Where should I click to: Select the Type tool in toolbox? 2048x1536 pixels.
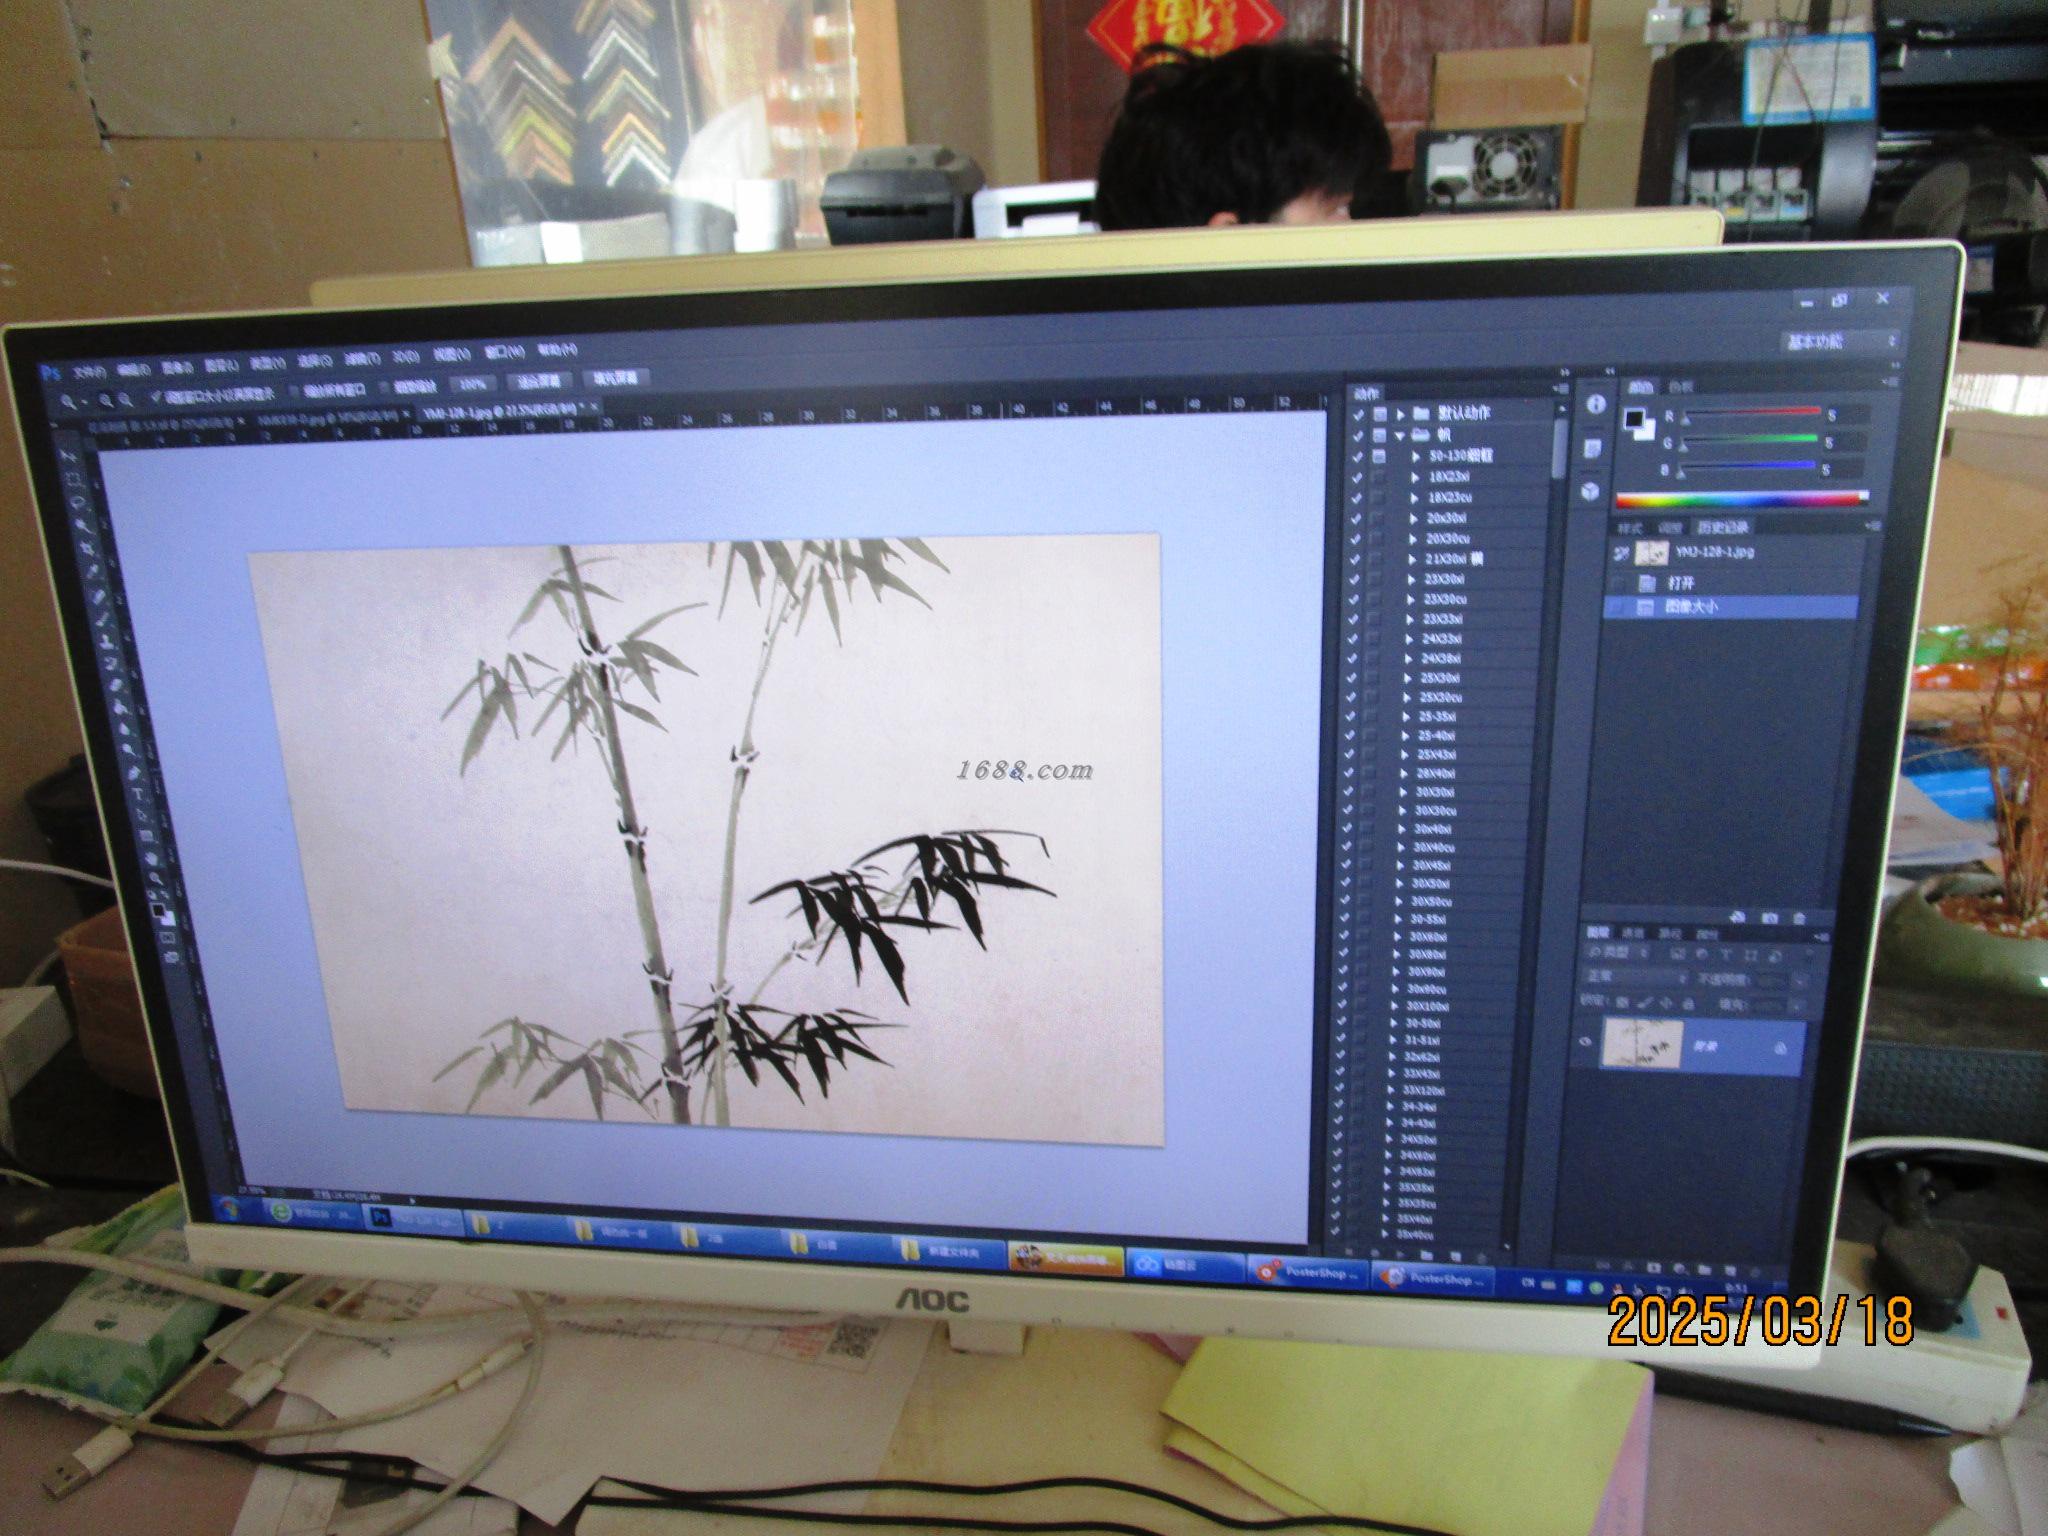tap(137, 794)
